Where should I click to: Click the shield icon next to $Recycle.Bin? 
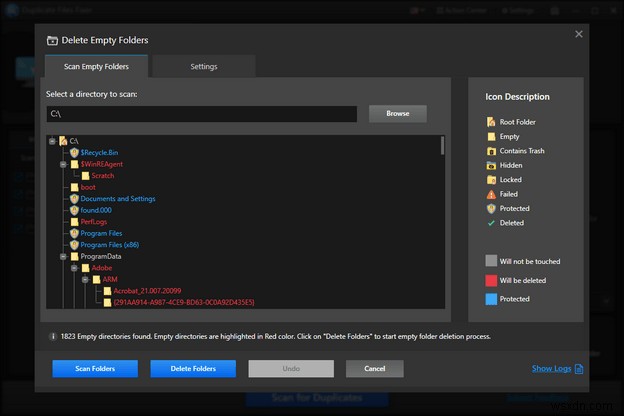click(74, 152)
